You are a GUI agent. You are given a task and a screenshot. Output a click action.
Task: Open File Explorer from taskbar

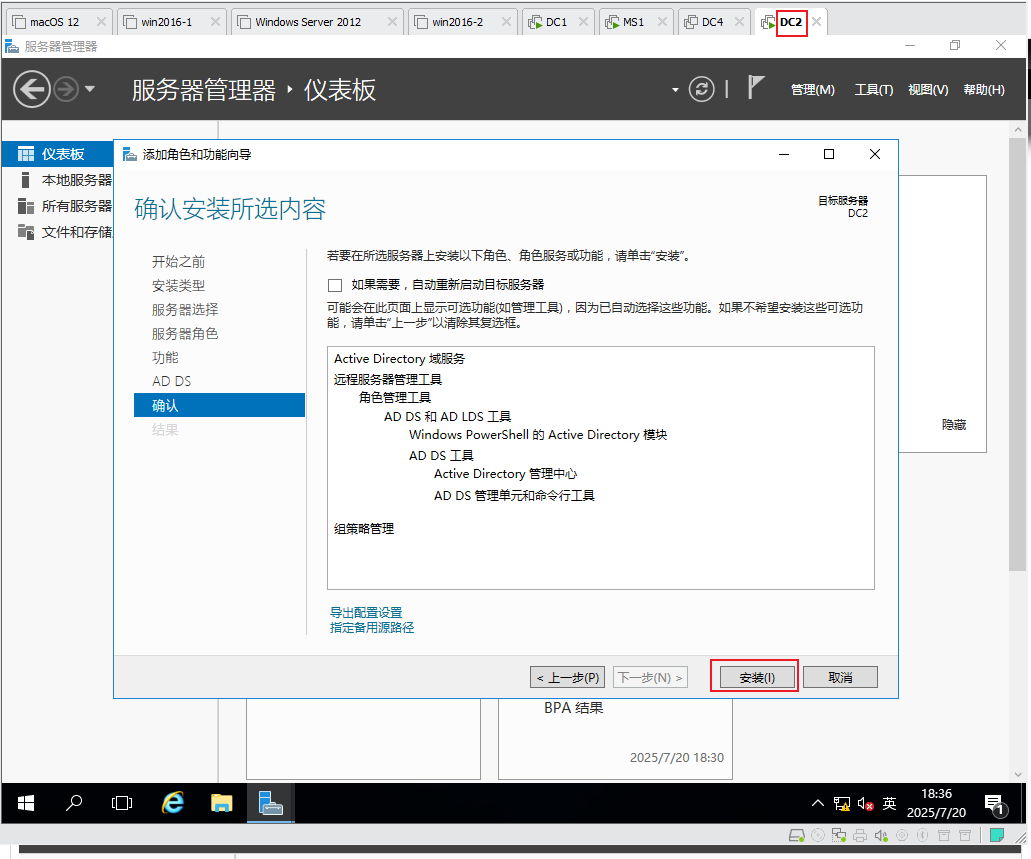pos(222,803)
